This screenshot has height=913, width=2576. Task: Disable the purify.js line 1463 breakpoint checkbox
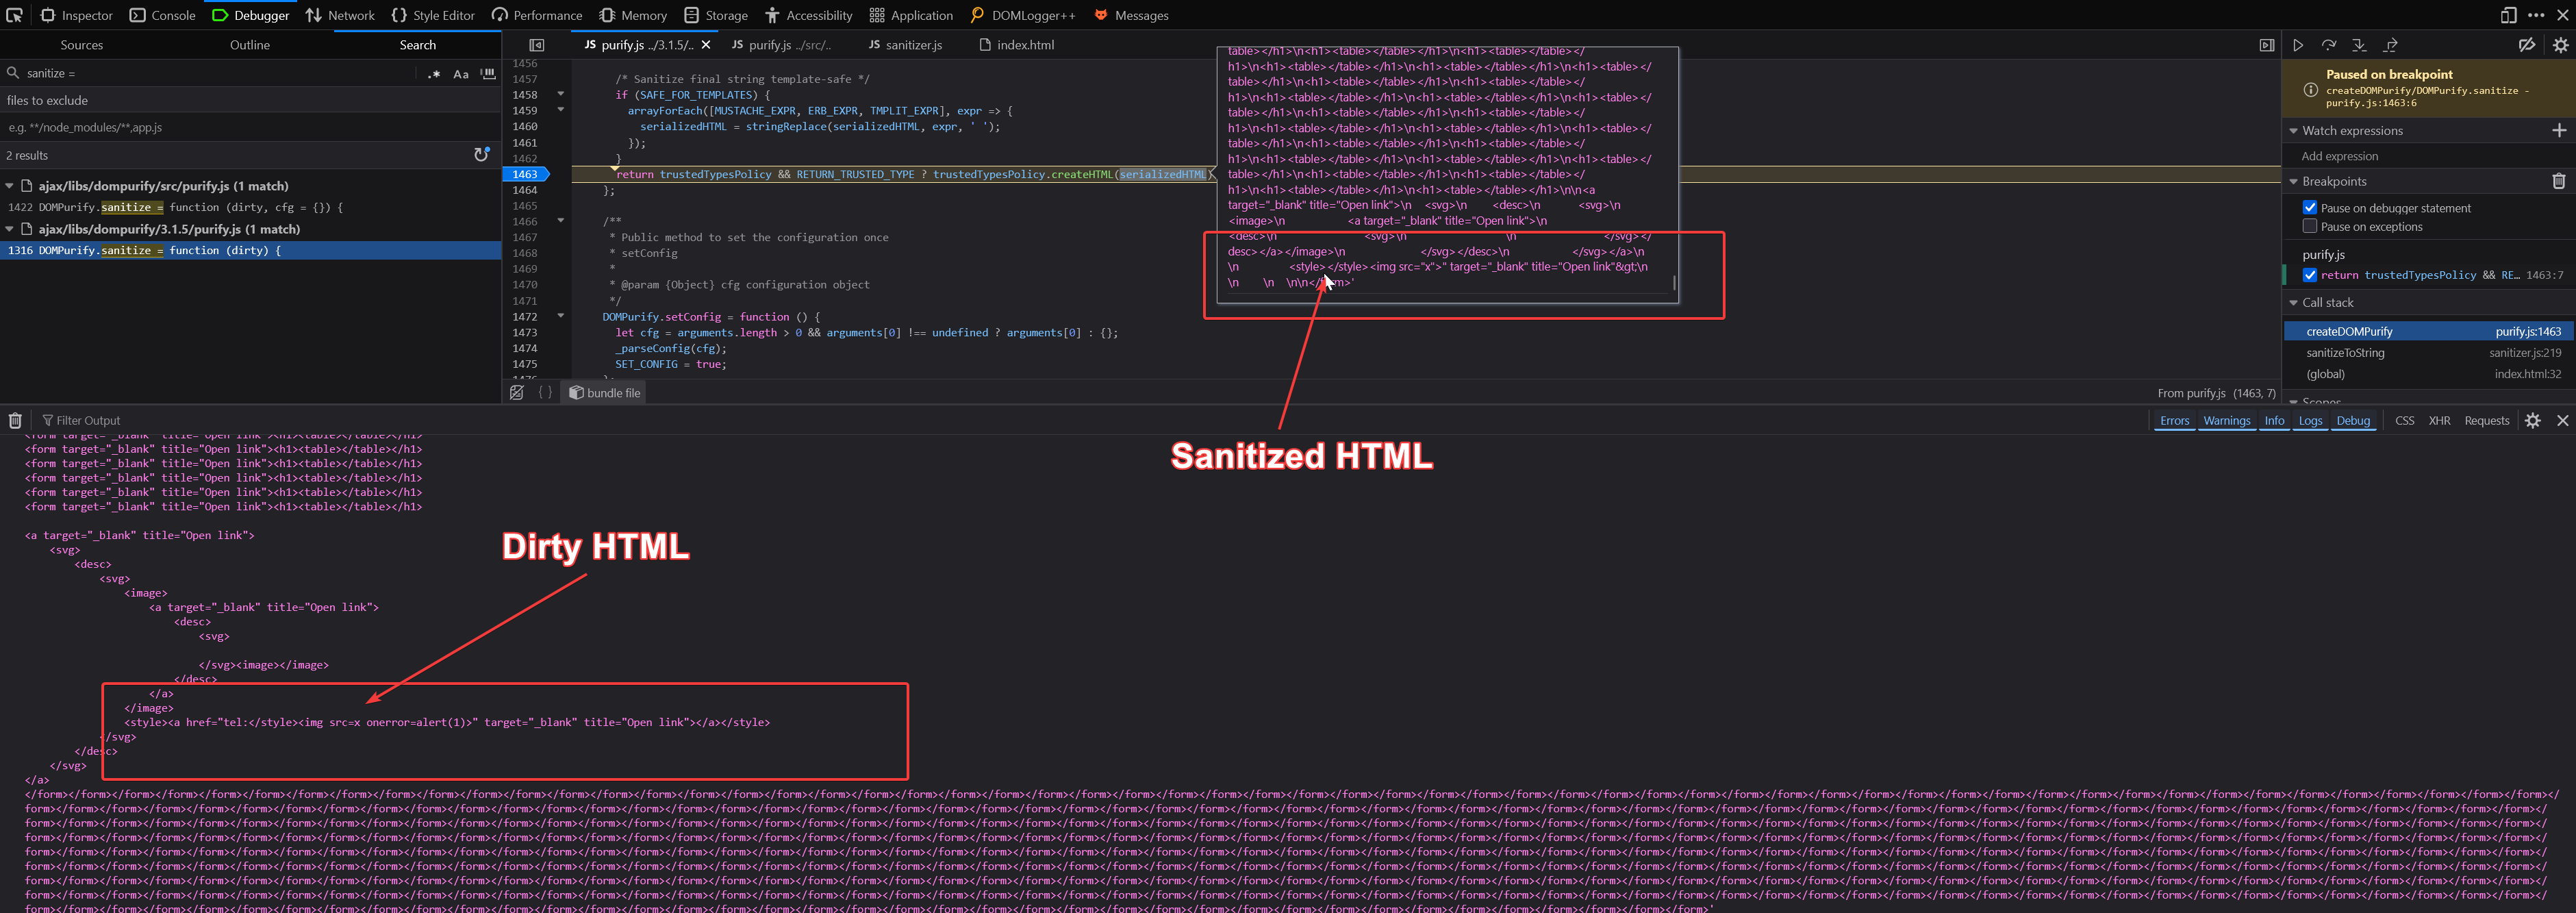[2310, 275]
